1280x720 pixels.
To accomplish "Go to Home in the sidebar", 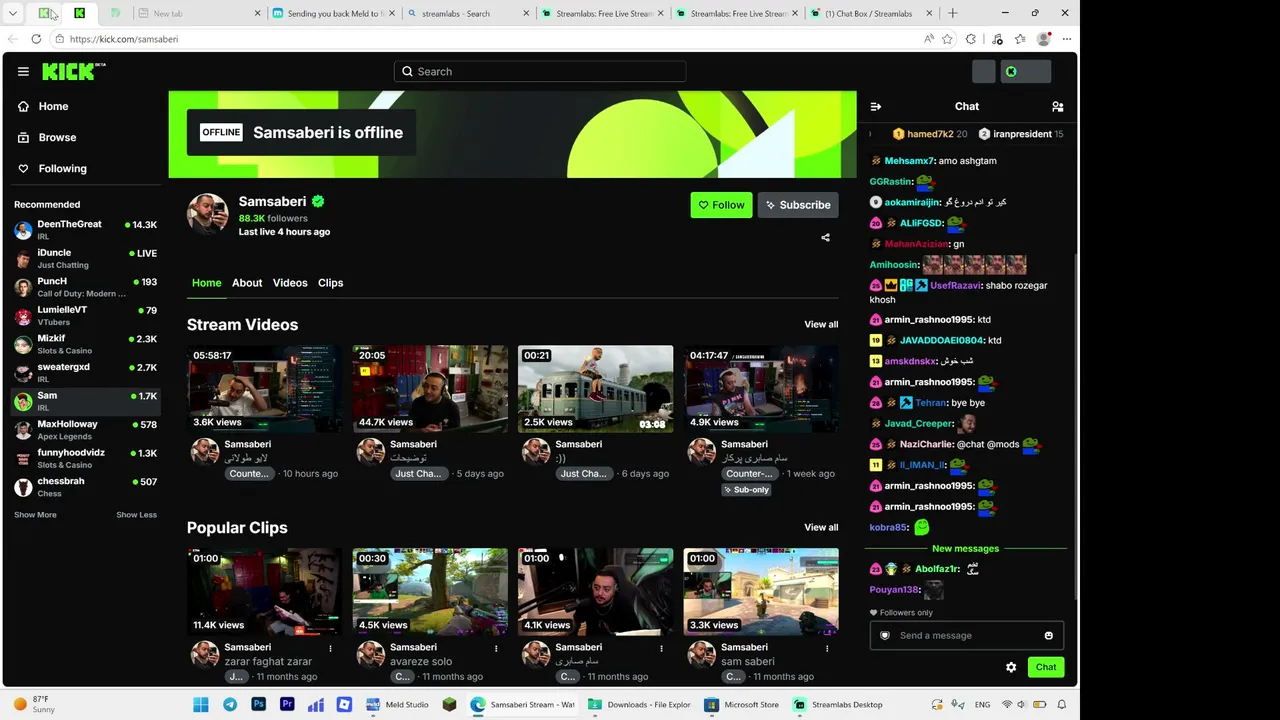I will [x=54, y=106].
